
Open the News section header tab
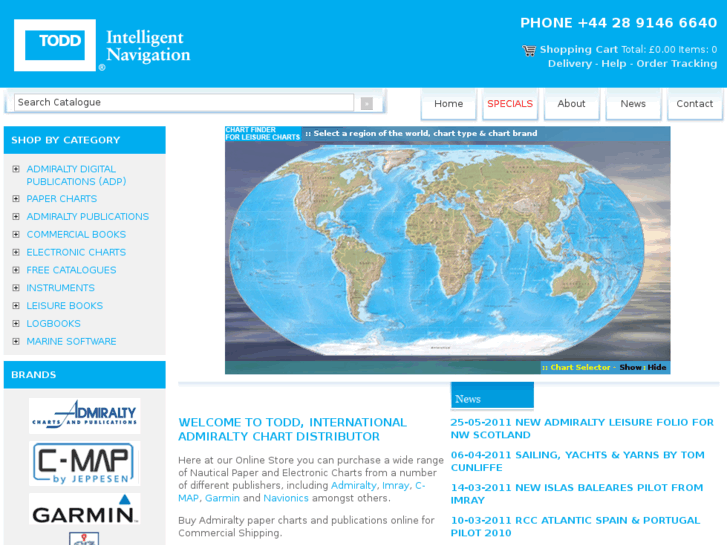tap(492, 396)
